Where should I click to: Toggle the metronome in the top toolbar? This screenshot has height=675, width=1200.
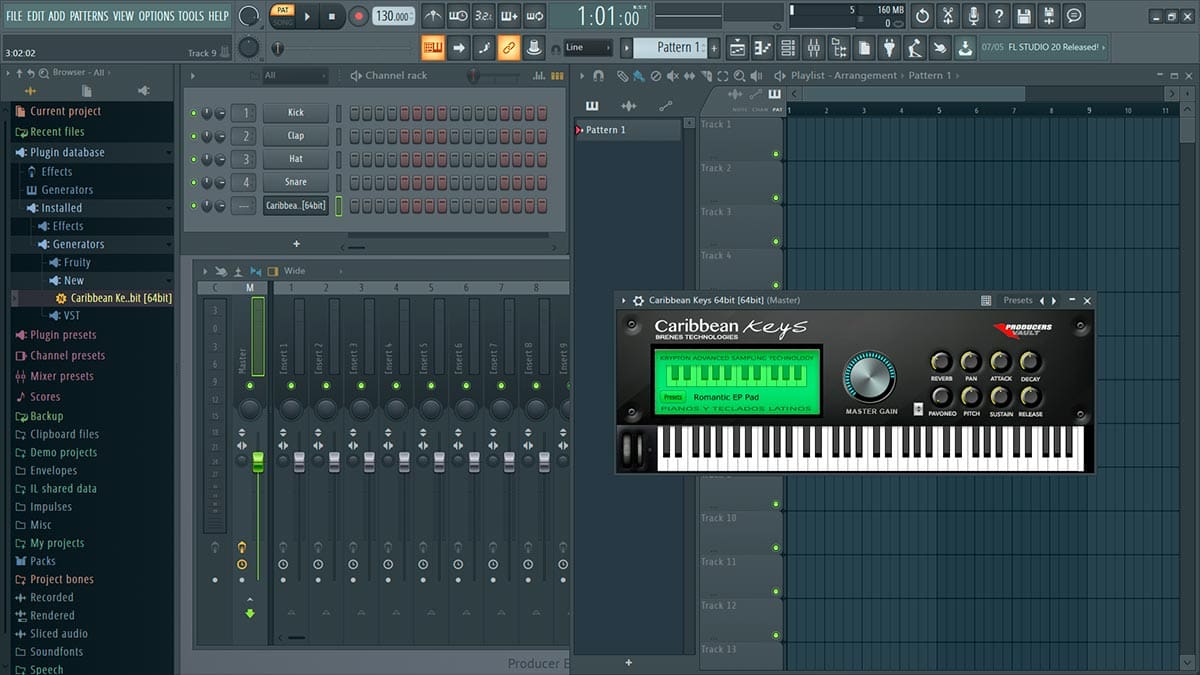[x=432, y=16]
